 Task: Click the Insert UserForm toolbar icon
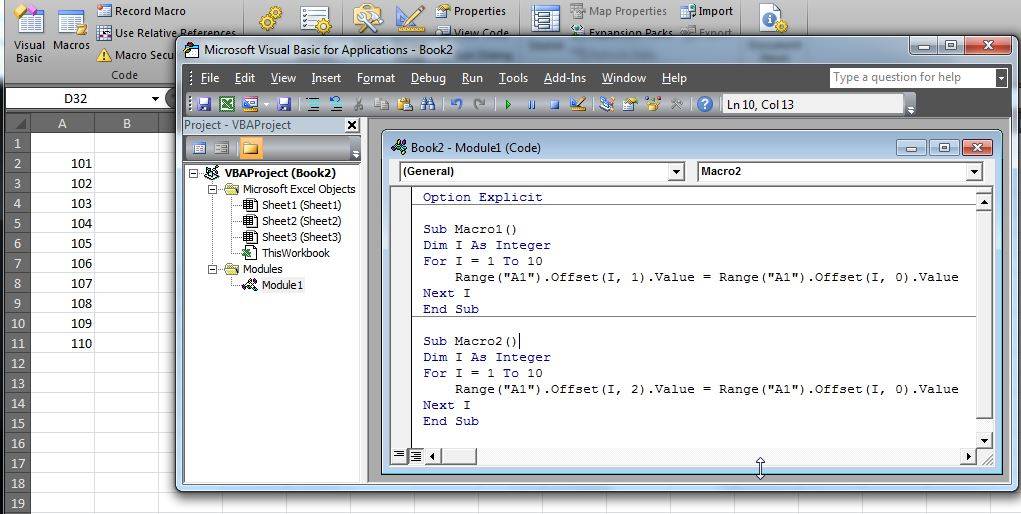[250, 104]
